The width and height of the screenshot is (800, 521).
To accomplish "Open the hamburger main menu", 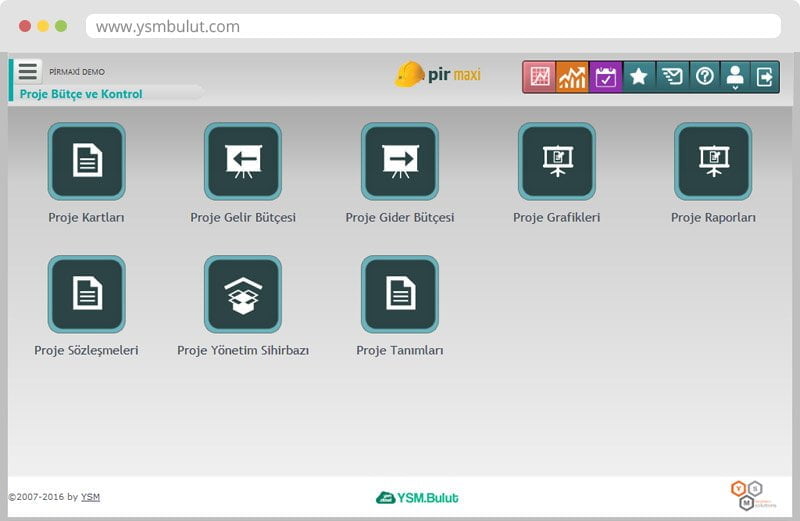I will [x=28, y=72].
